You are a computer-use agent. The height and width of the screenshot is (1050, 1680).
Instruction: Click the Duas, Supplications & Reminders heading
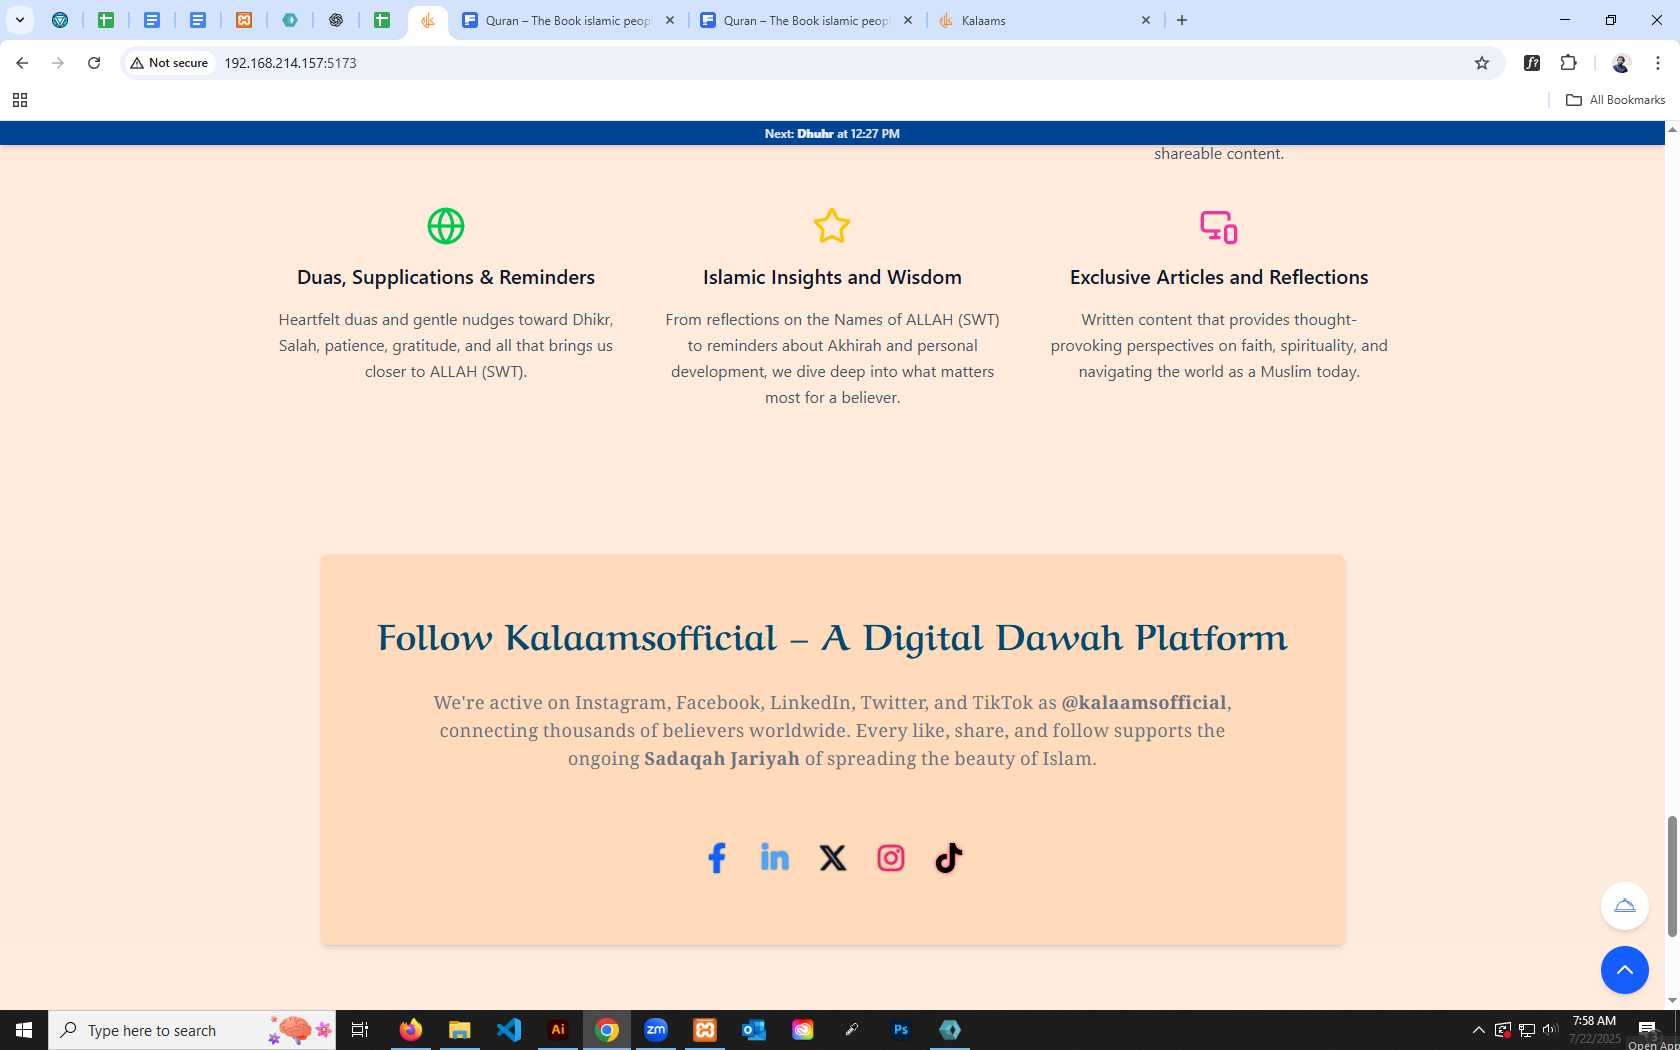(446, 277)
